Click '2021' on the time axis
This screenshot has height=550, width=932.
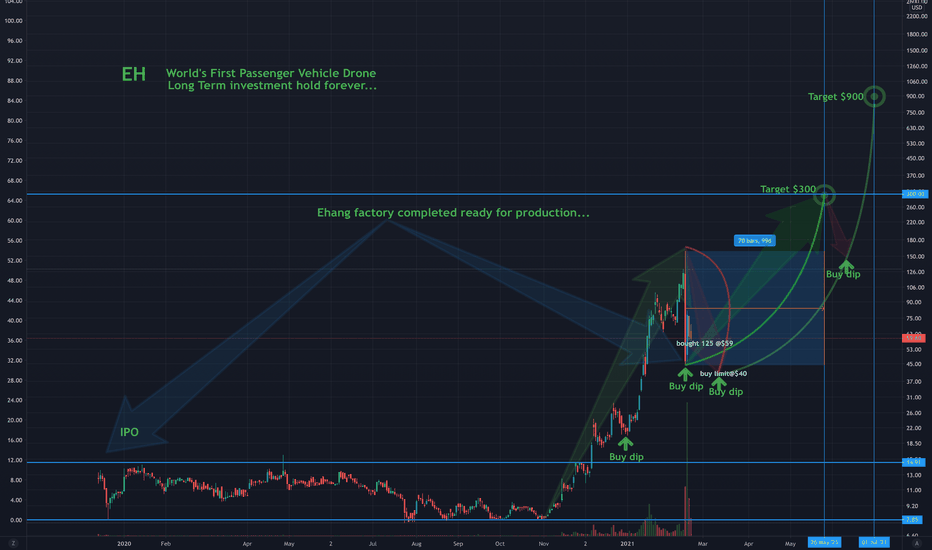627,543
